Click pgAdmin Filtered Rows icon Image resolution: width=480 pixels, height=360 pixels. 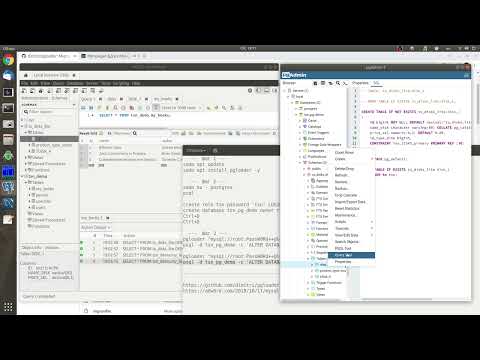[330, 83]
